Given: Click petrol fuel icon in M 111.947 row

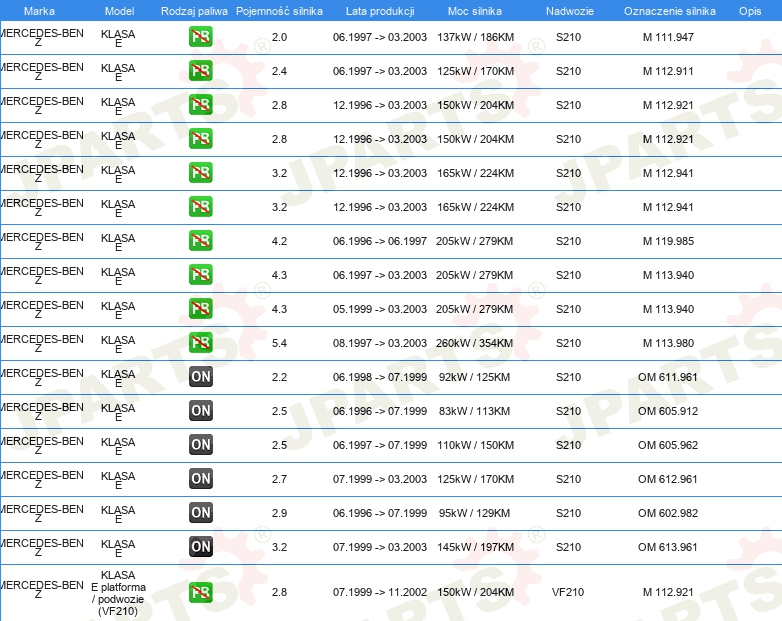Looking at the screenshot, I should 200,37.
